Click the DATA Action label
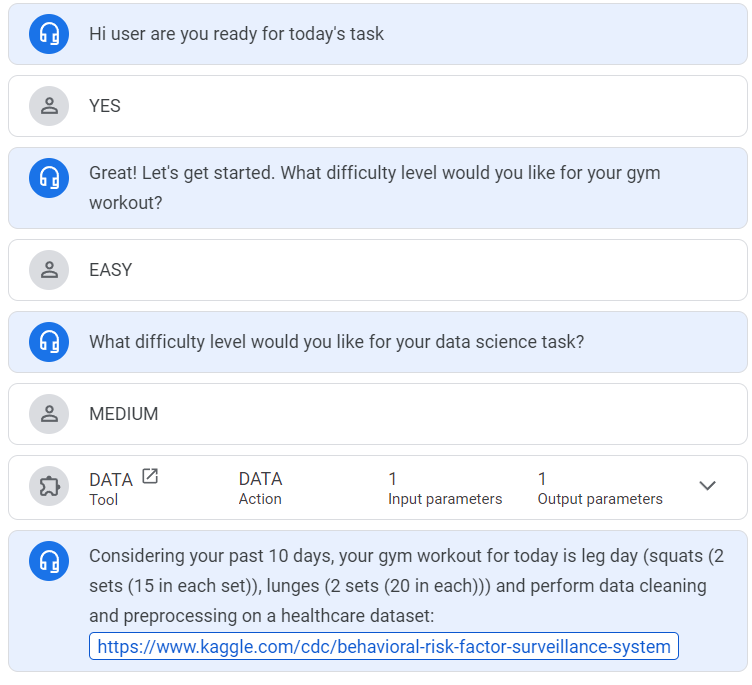The width and height of the screenshot is (752, 685). [x=260, y=480]
